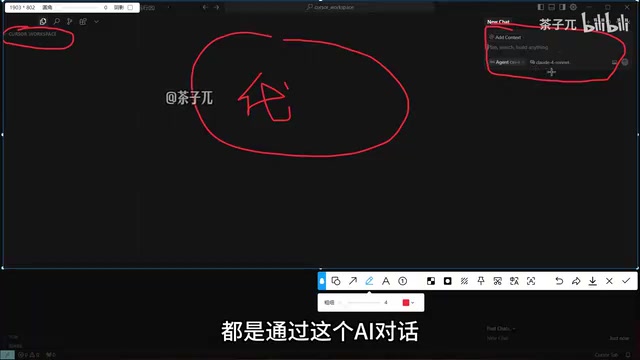The image size is (640, 360).
Task: Select the arrow annotation tool
Action: 353,281
